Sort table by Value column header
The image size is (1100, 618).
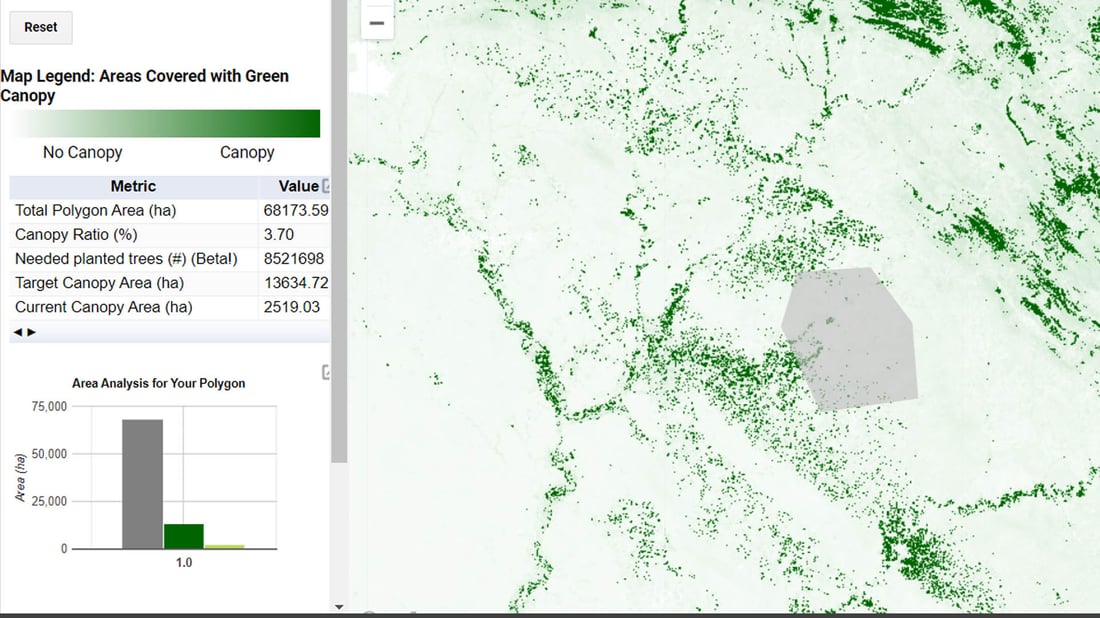point(297,186)
